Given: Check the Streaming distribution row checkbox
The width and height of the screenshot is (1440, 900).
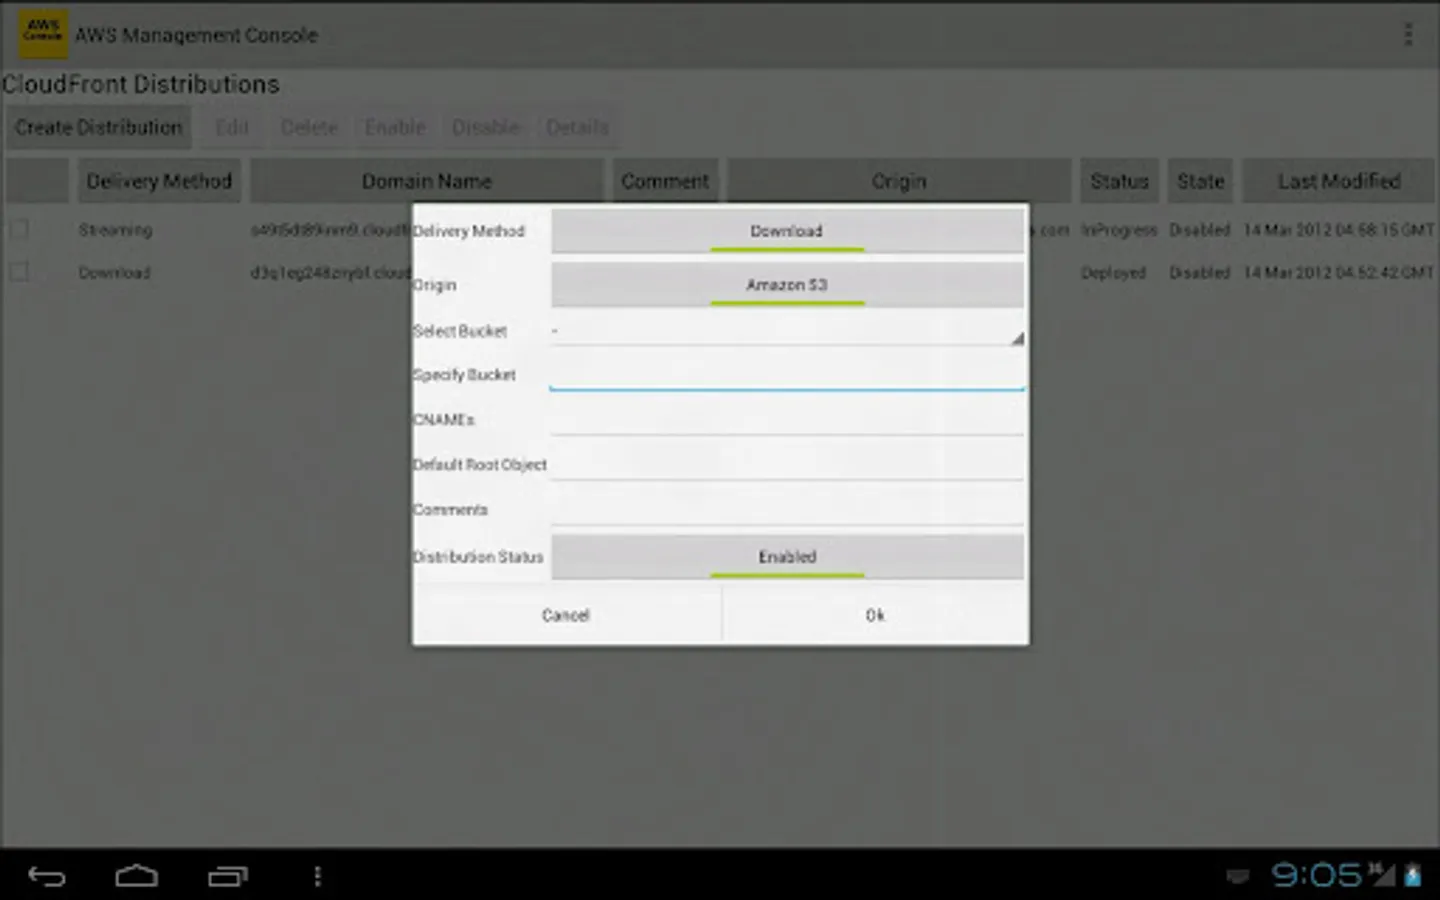Looking at the screenshot, I should coord(19,230).
